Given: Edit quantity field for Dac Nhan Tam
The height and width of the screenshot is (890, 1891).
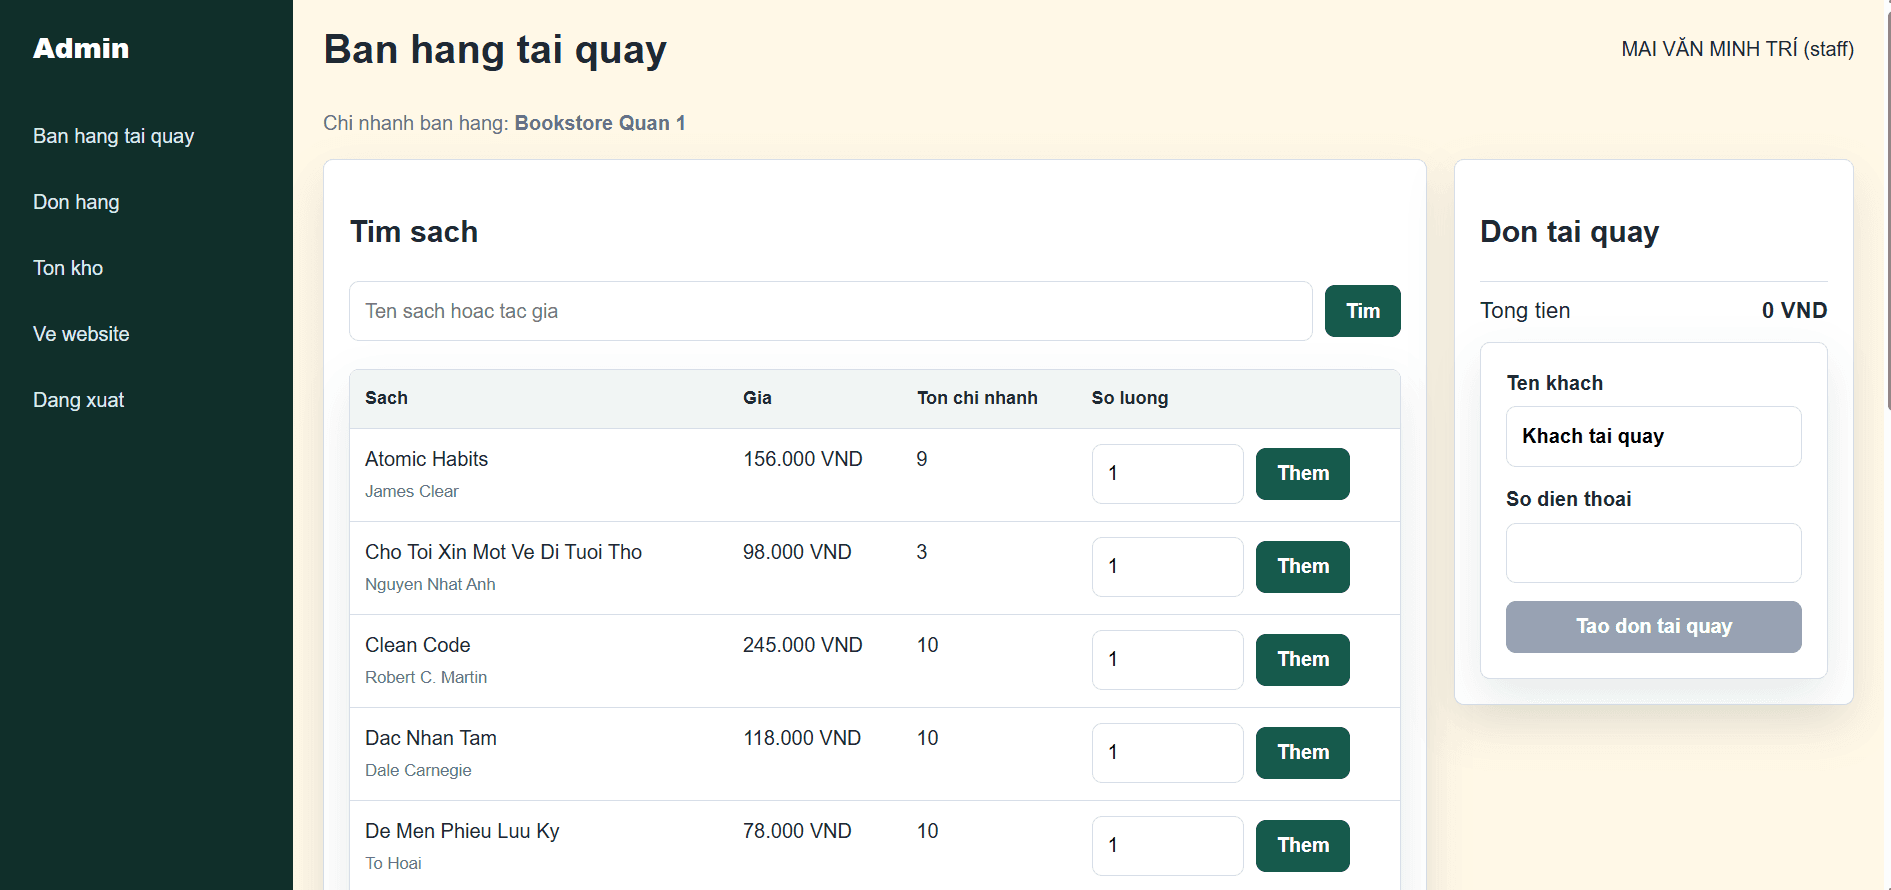Looking at the screenshot, I should (x=1167, y=753).
